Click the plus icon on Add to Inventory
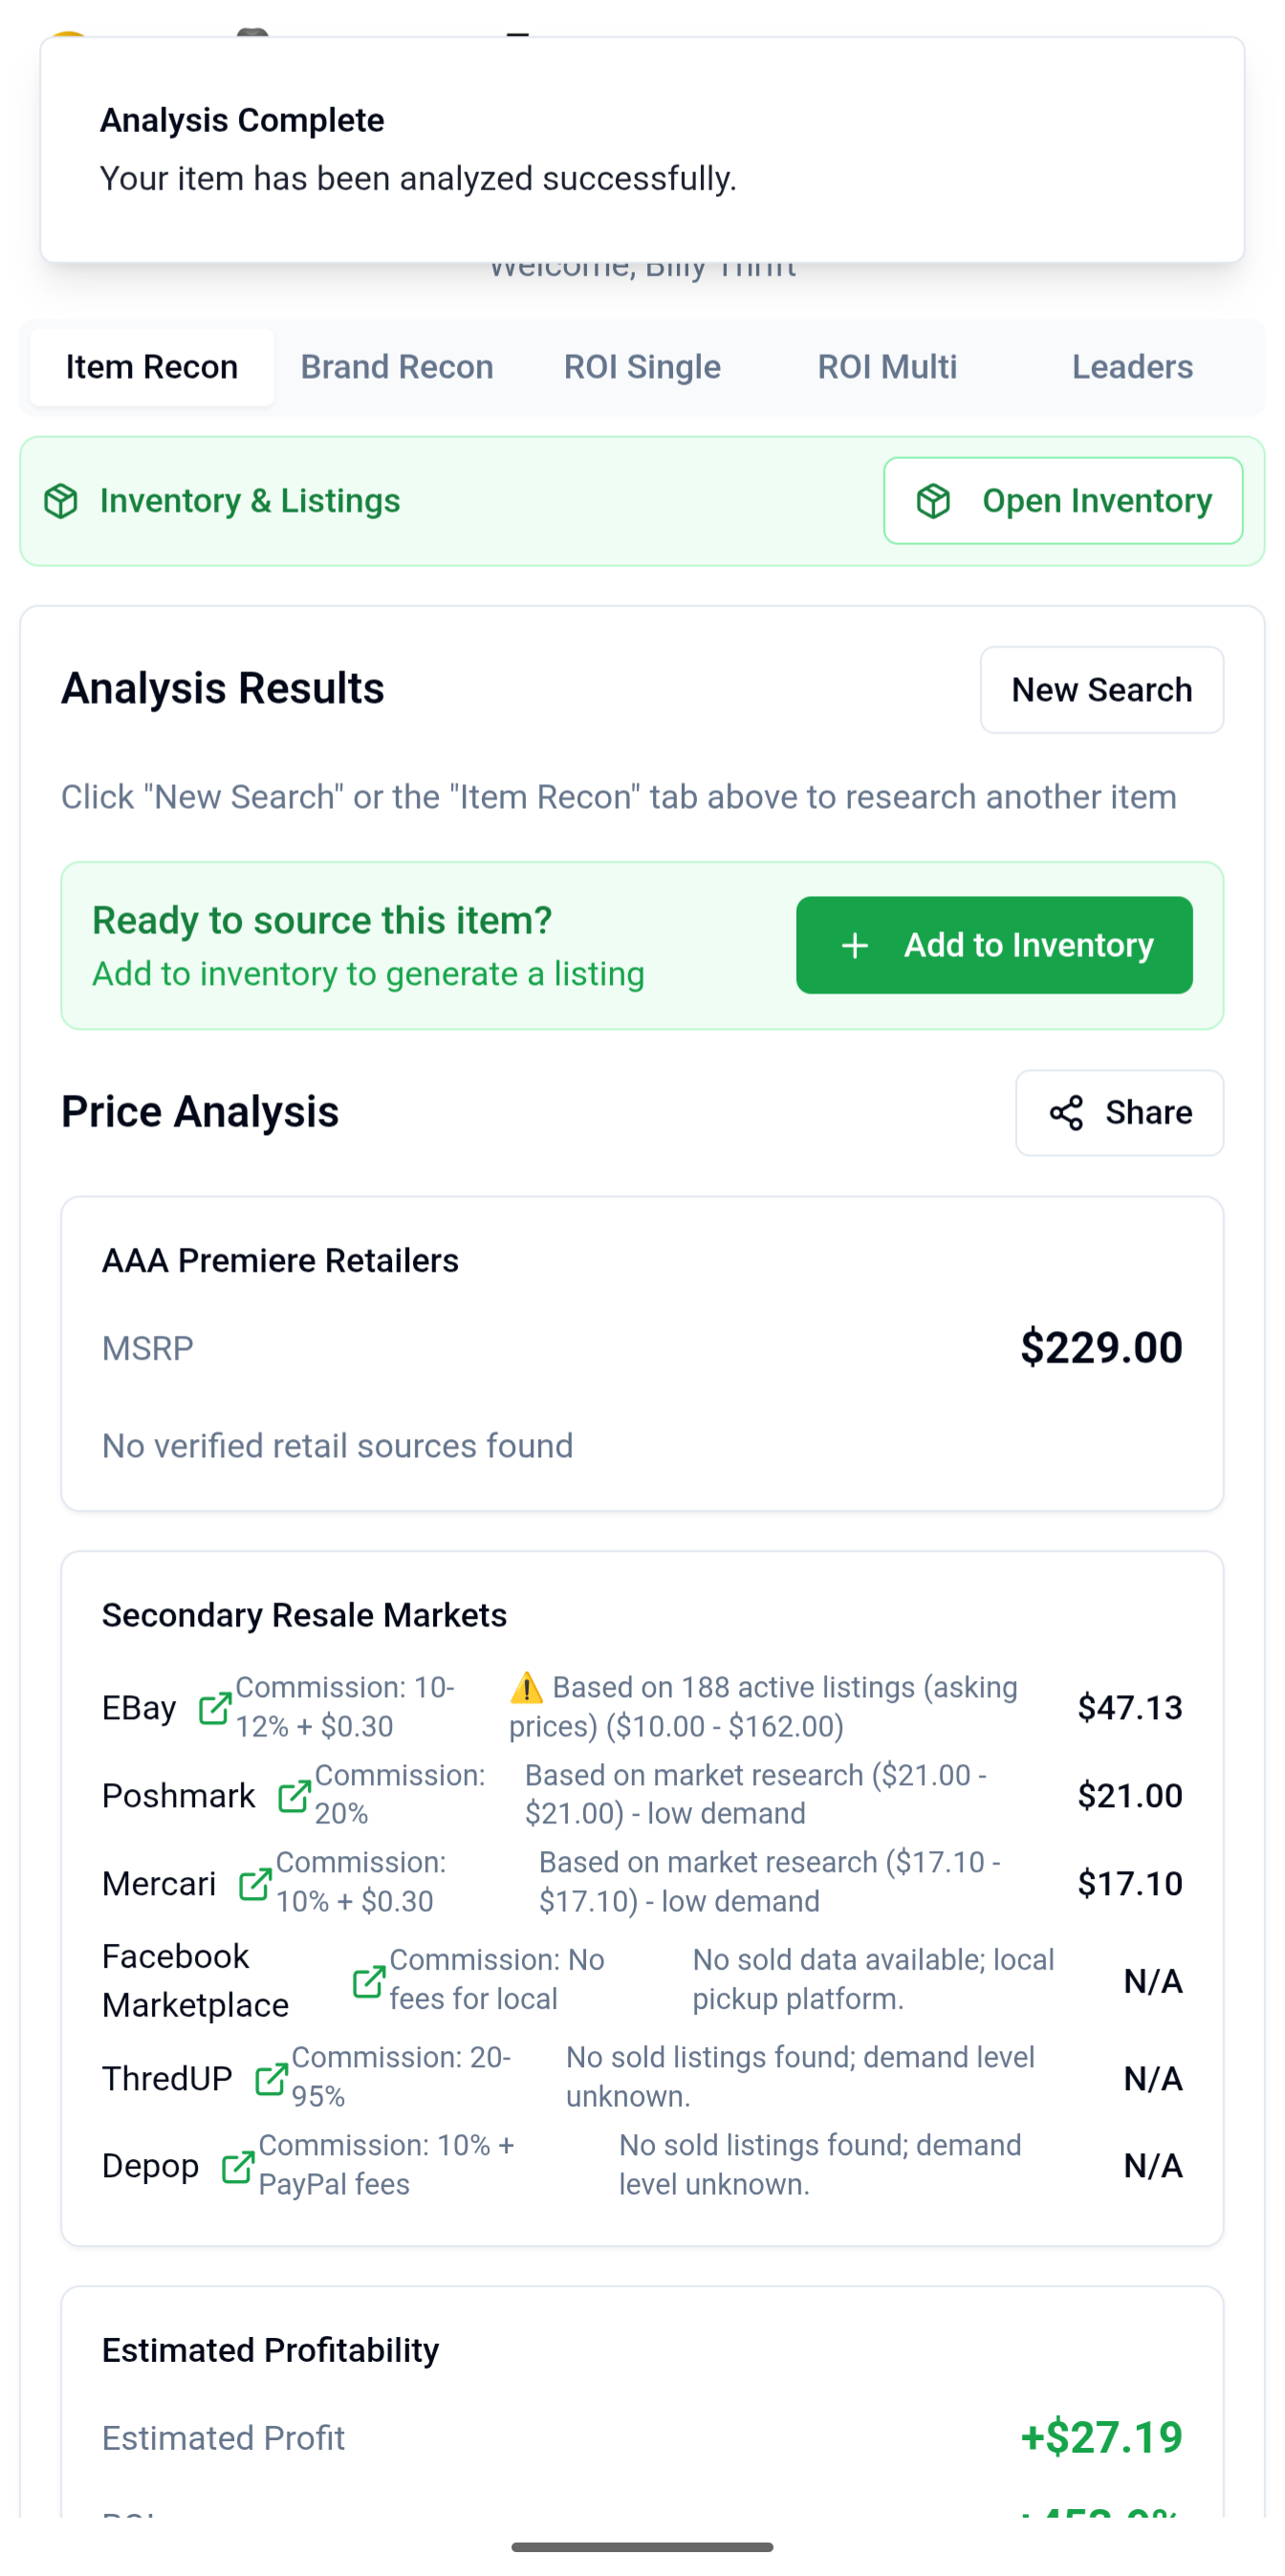1285x2576 pixels. tap(856, 945)
